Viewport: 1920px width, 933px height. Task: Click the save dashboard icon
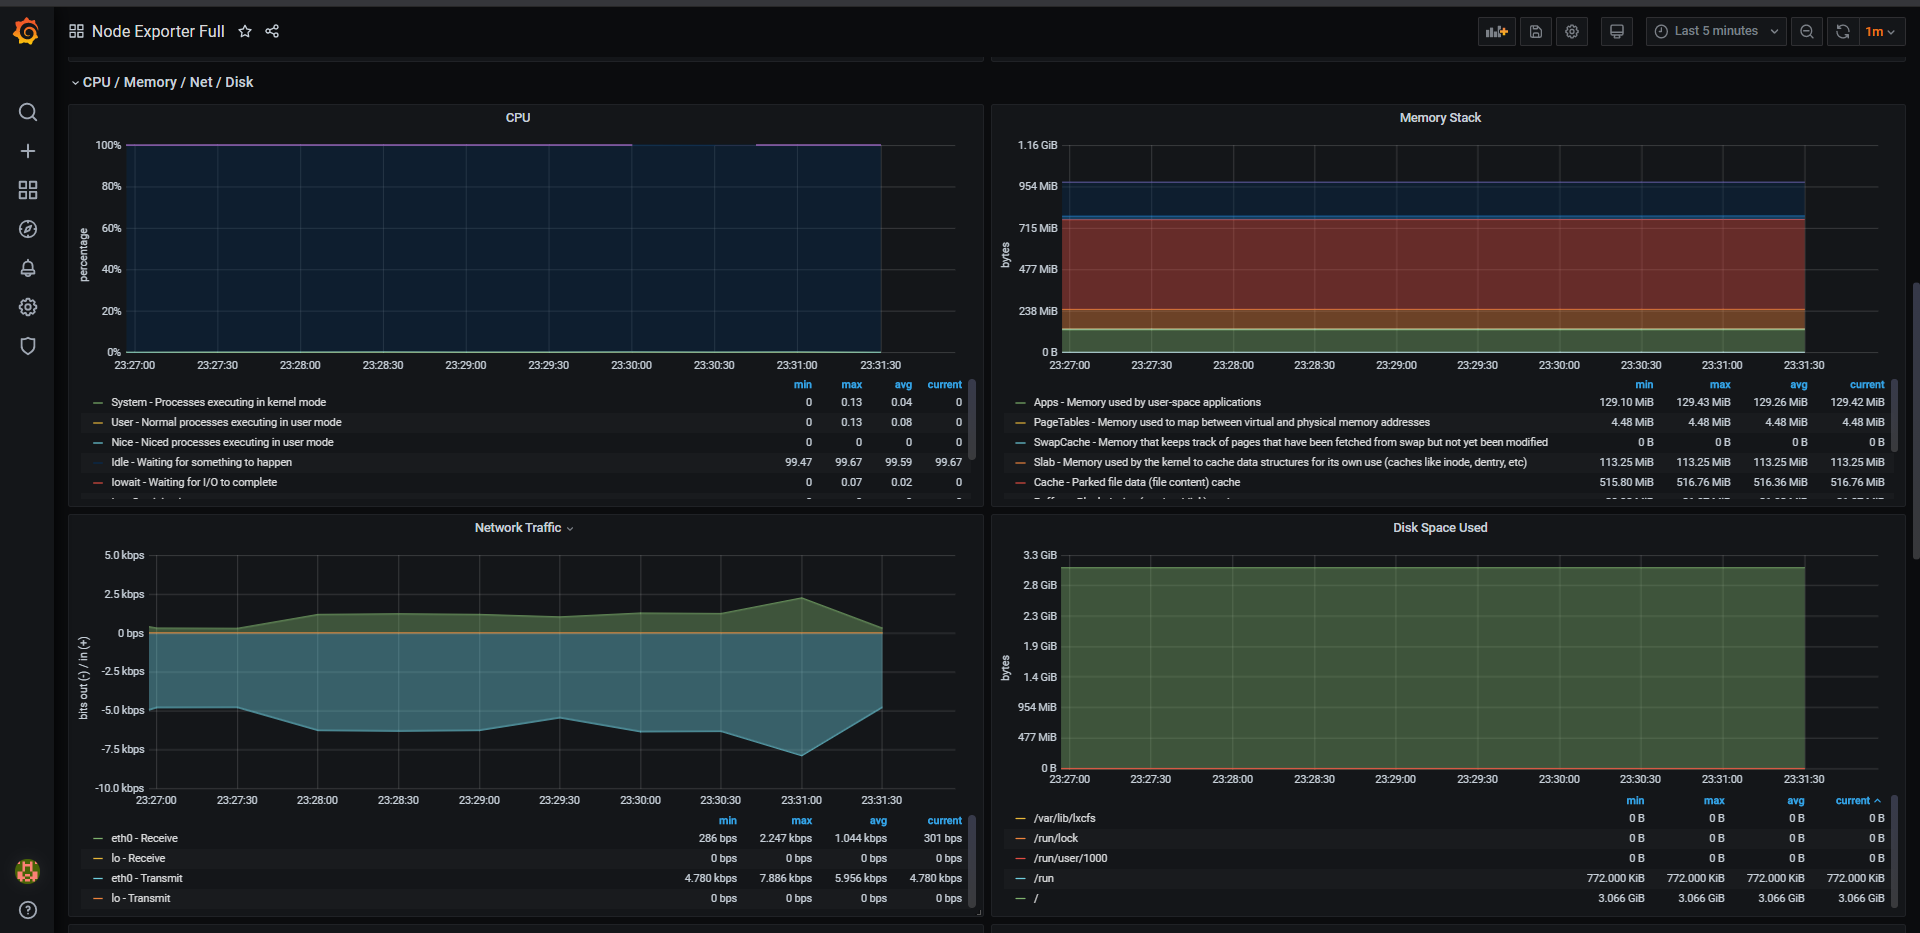coord(1536,31)
